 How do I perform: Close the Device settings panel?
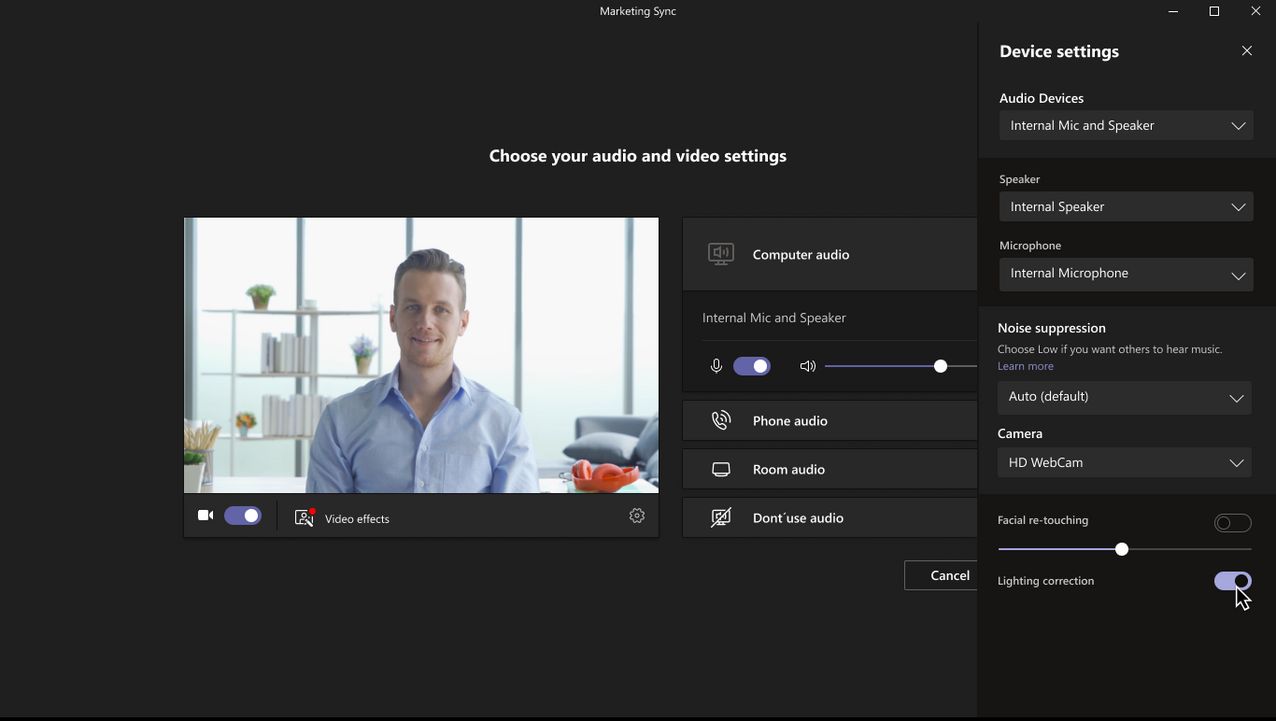pyautogui.click(x=1246, y=51)
